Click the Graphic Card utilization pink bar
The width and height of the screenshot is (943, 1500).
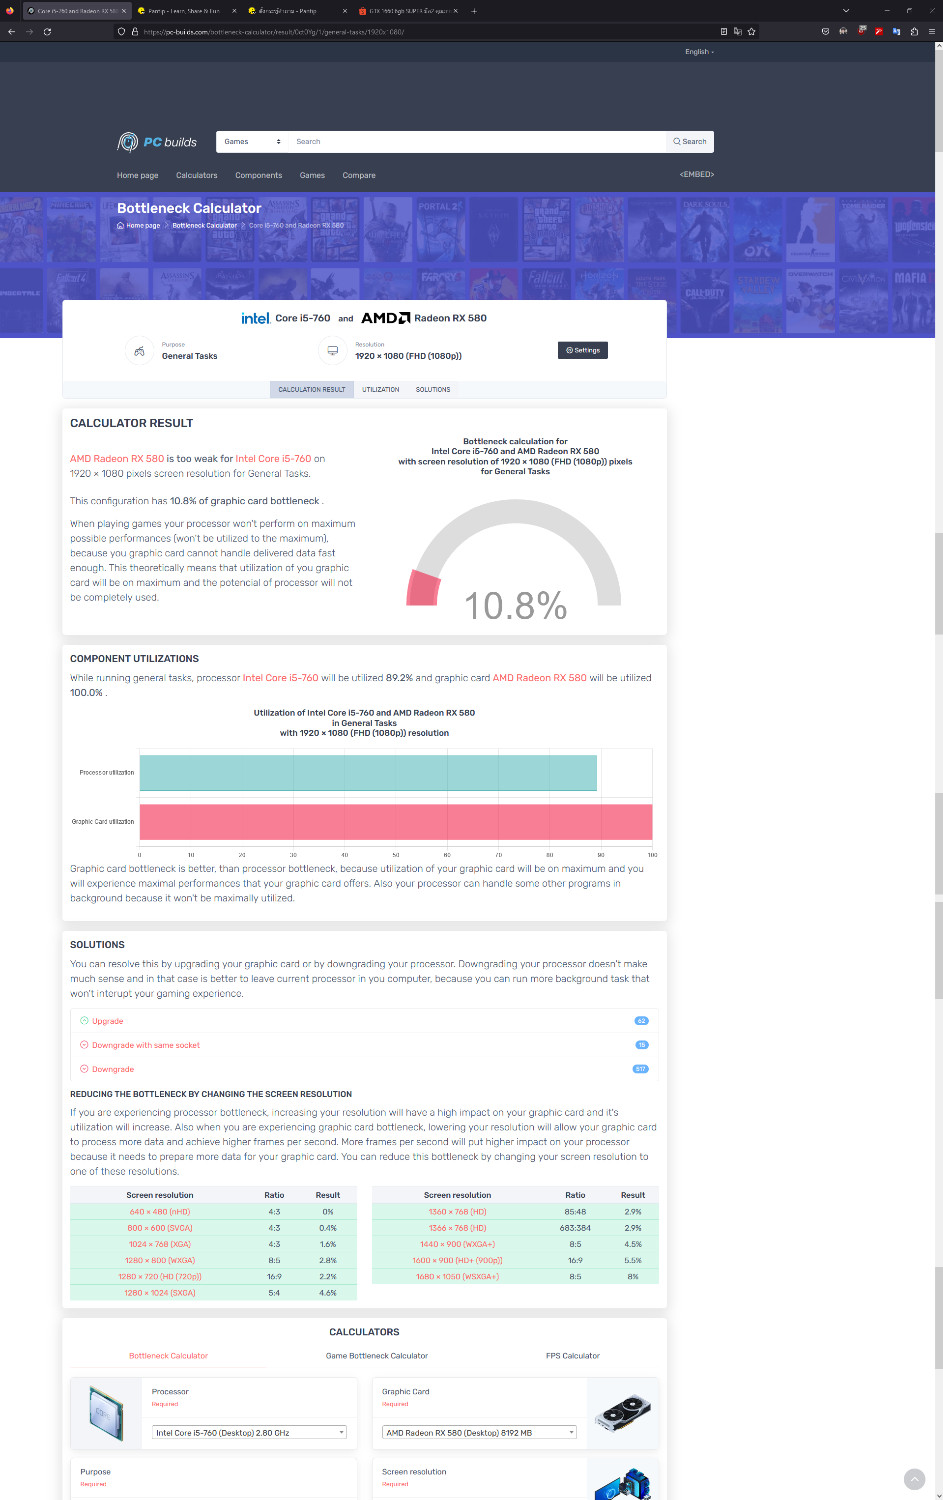pyautogui.click(x=396, y=822)
